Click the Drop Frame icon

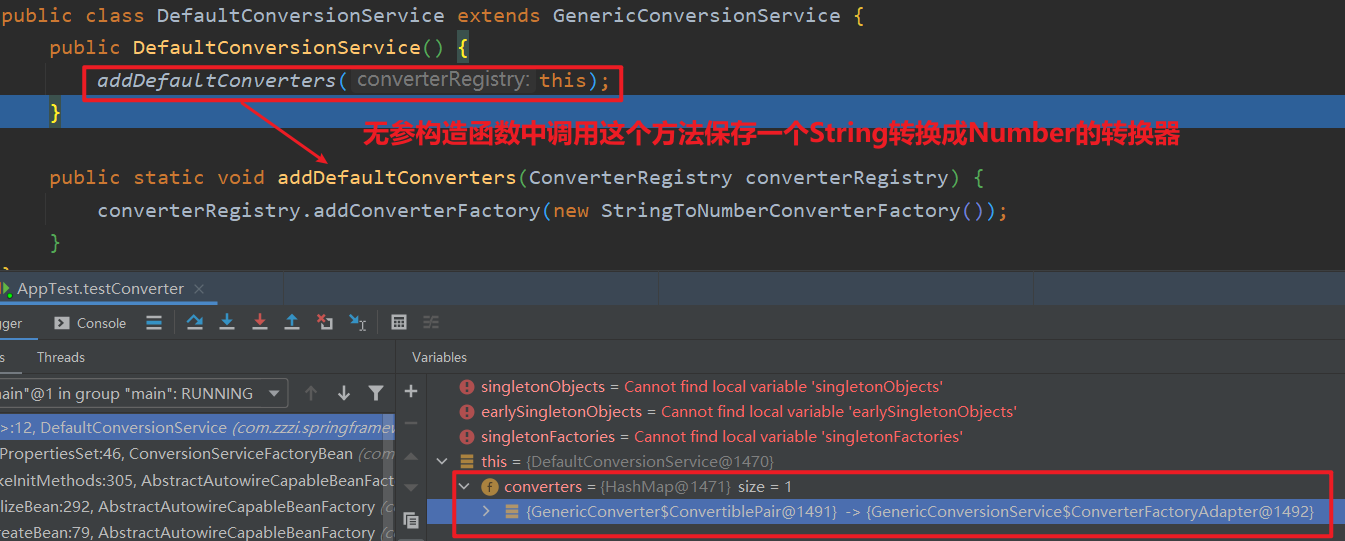(325, 322)
